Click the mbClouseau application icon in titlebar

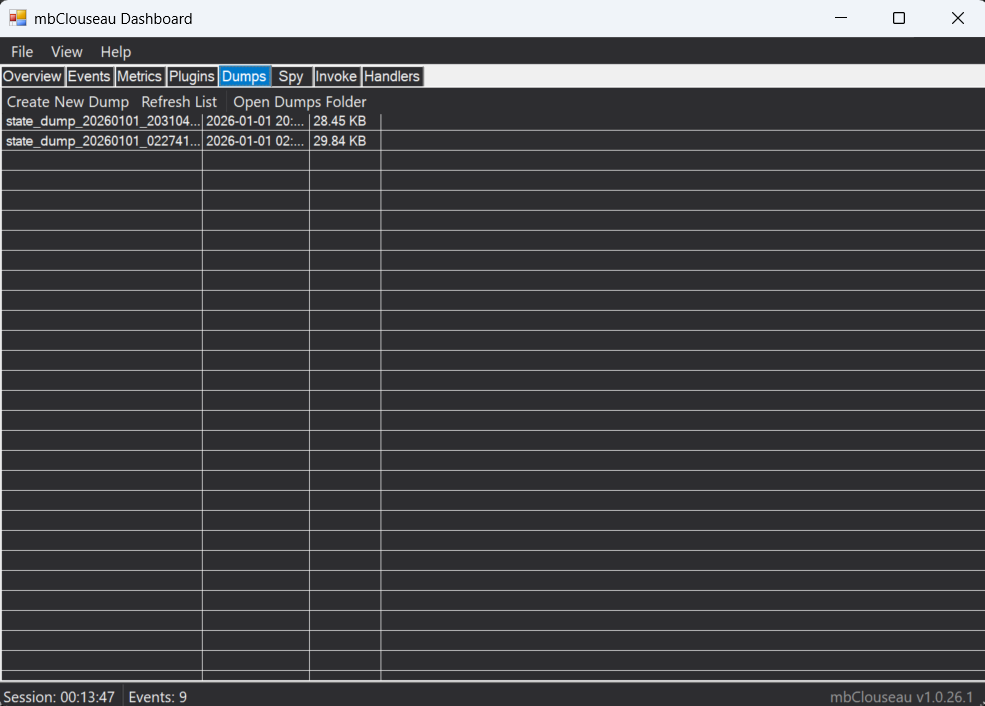[x=17, y=17]
